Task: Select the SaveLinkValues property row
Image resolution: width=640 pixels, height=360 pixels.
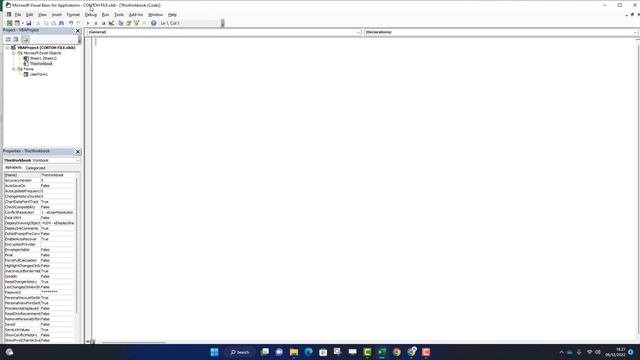Action: pos(40,329)
